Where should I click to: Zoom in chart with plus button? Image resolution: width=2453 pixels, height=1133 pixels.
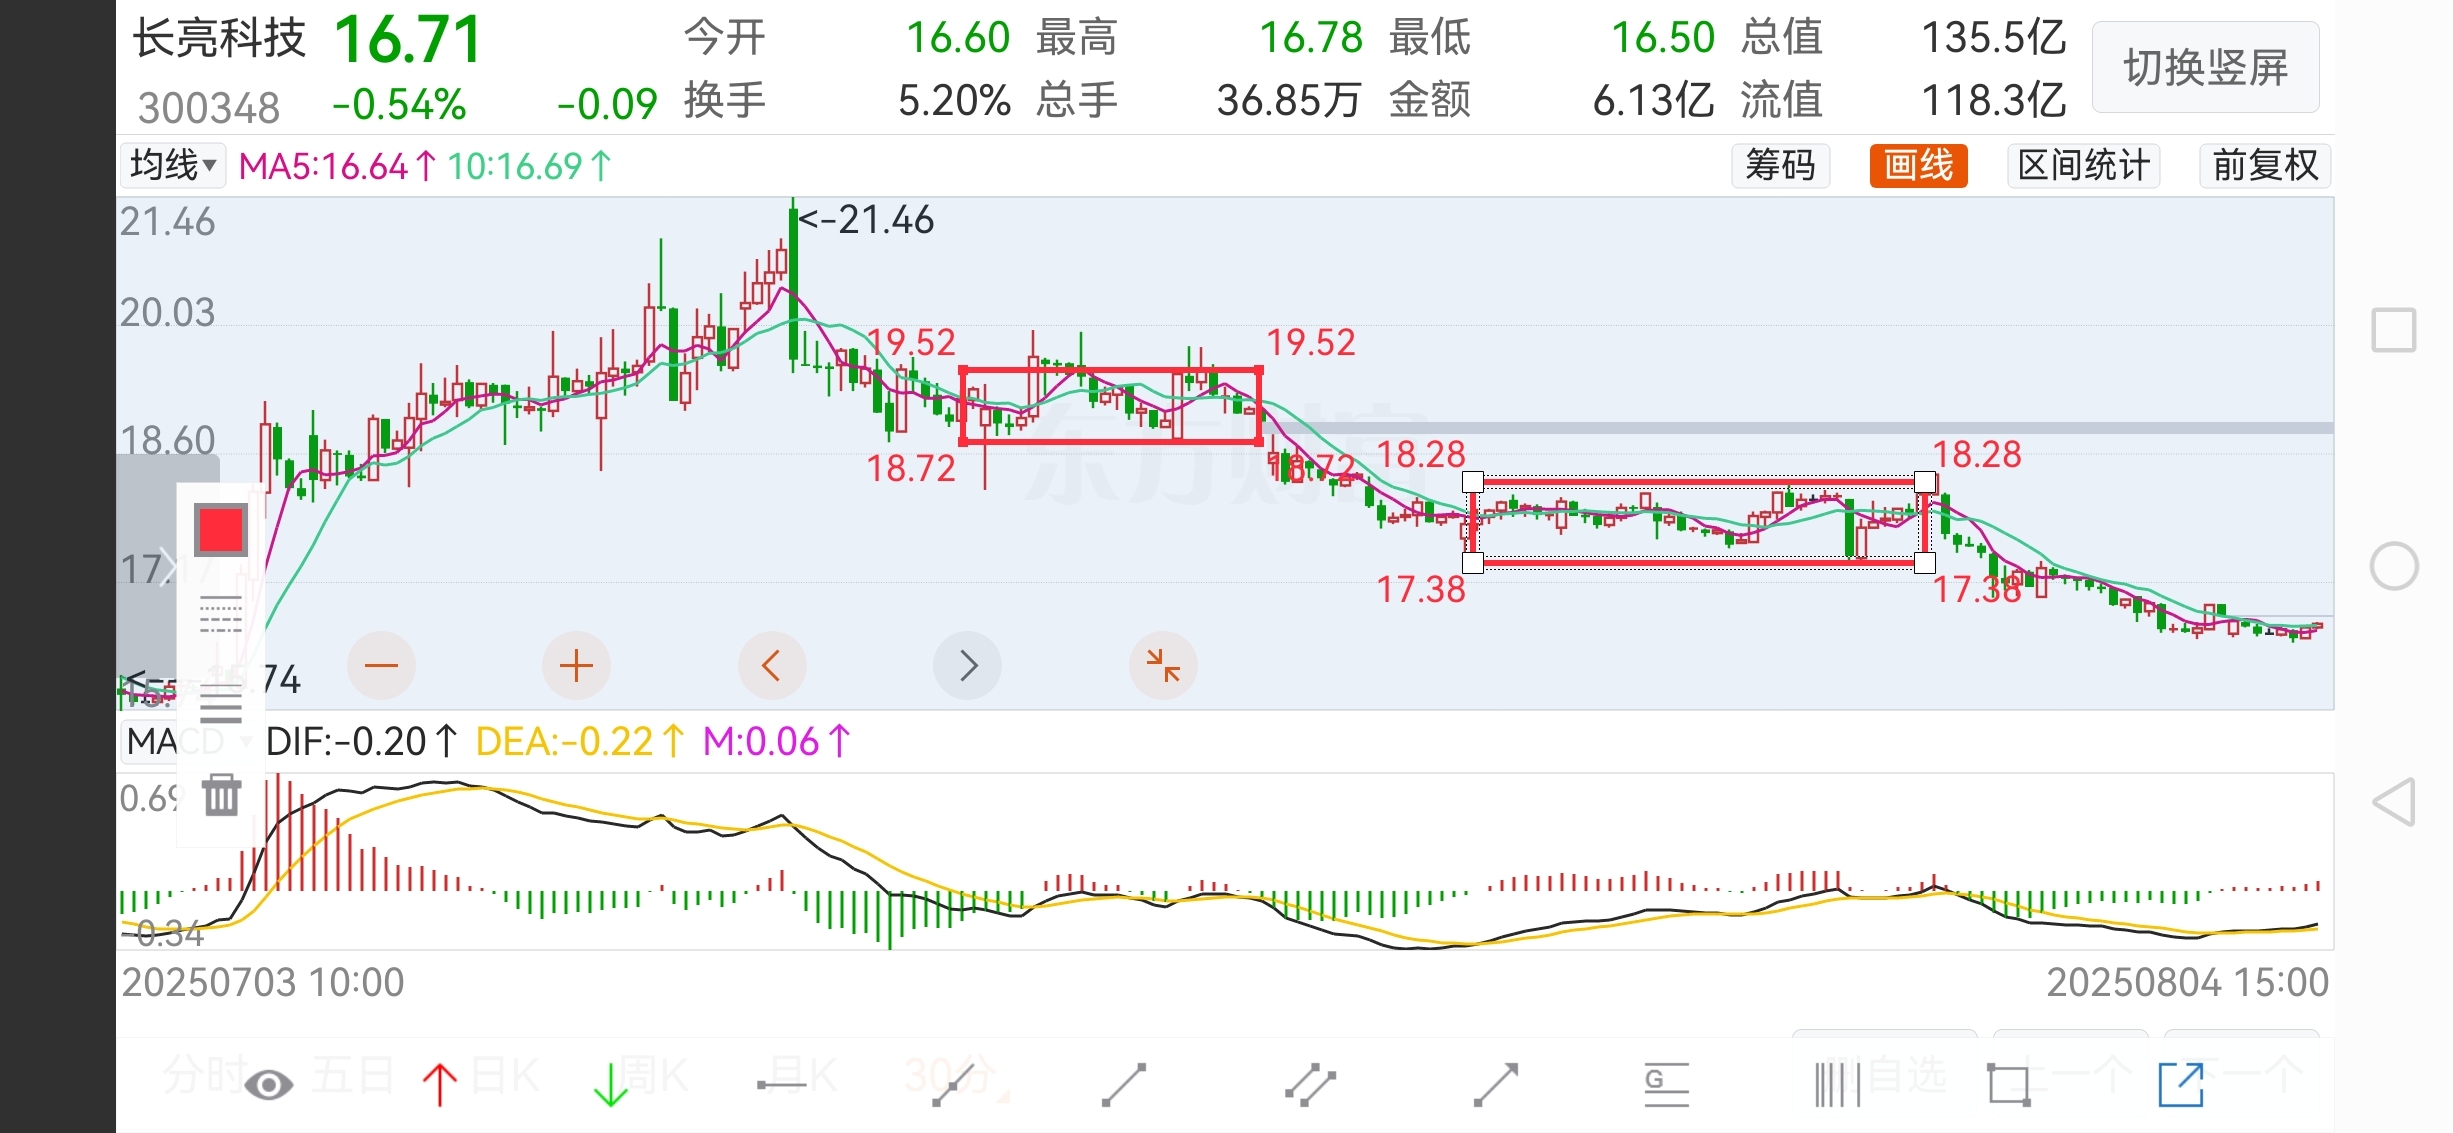click(576, 665)
